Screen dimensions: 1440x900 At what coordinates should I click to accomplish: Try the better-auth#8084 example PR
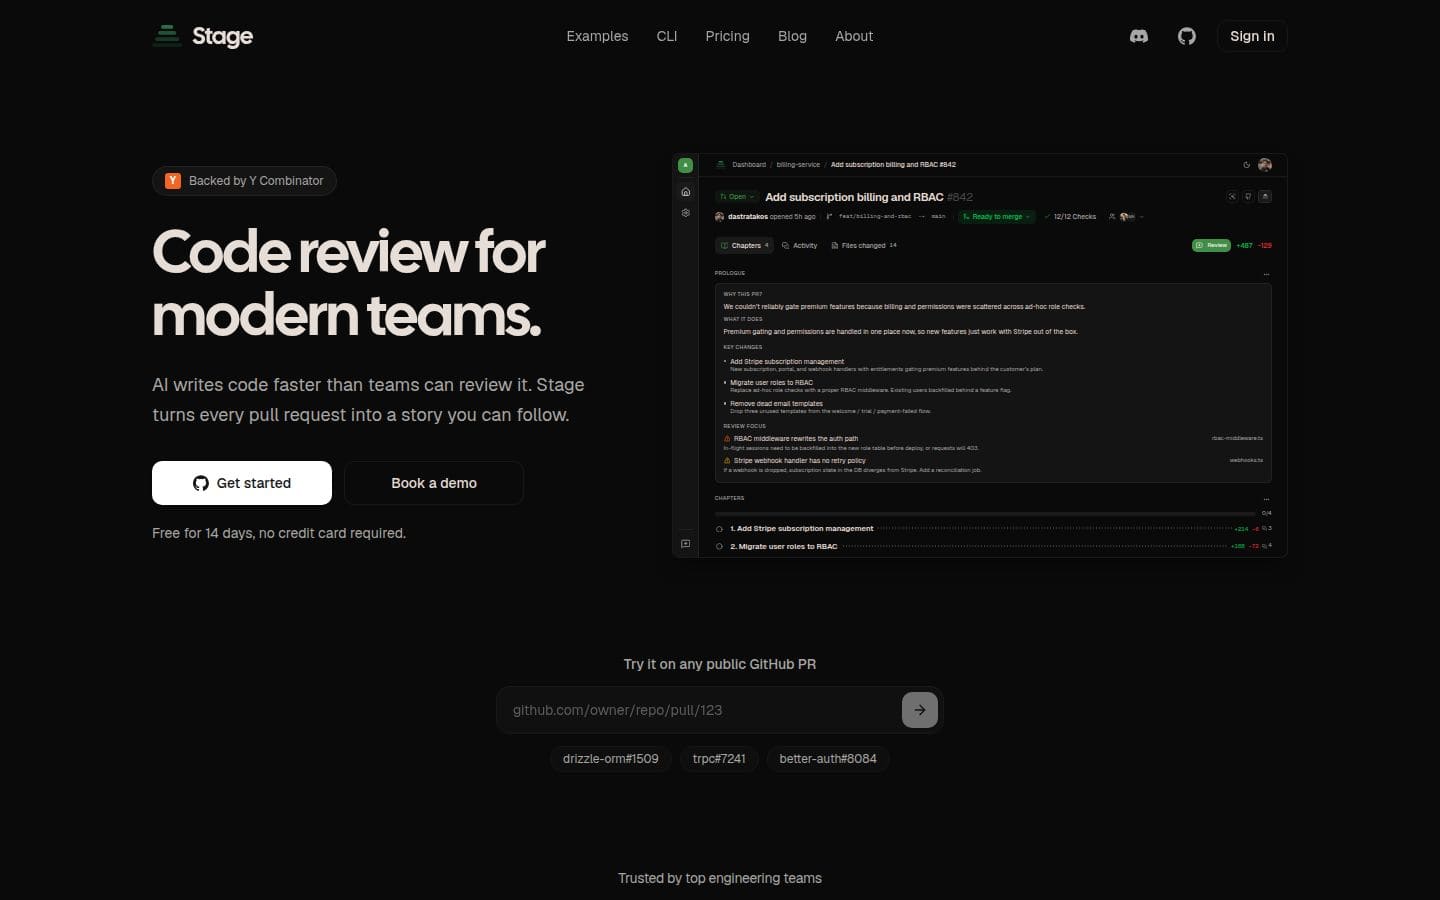(828, 759)
